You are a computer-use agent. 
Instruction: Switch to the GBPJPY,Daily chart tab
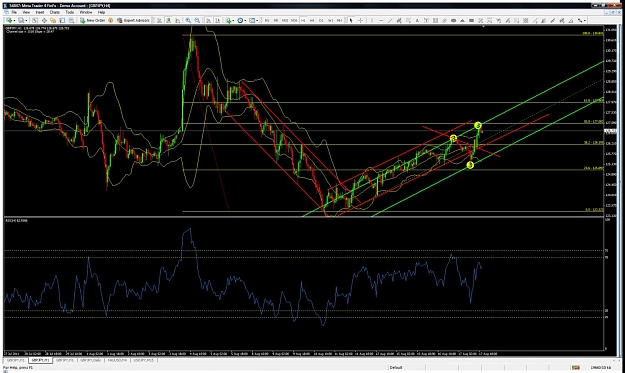(x=90, y=360)
